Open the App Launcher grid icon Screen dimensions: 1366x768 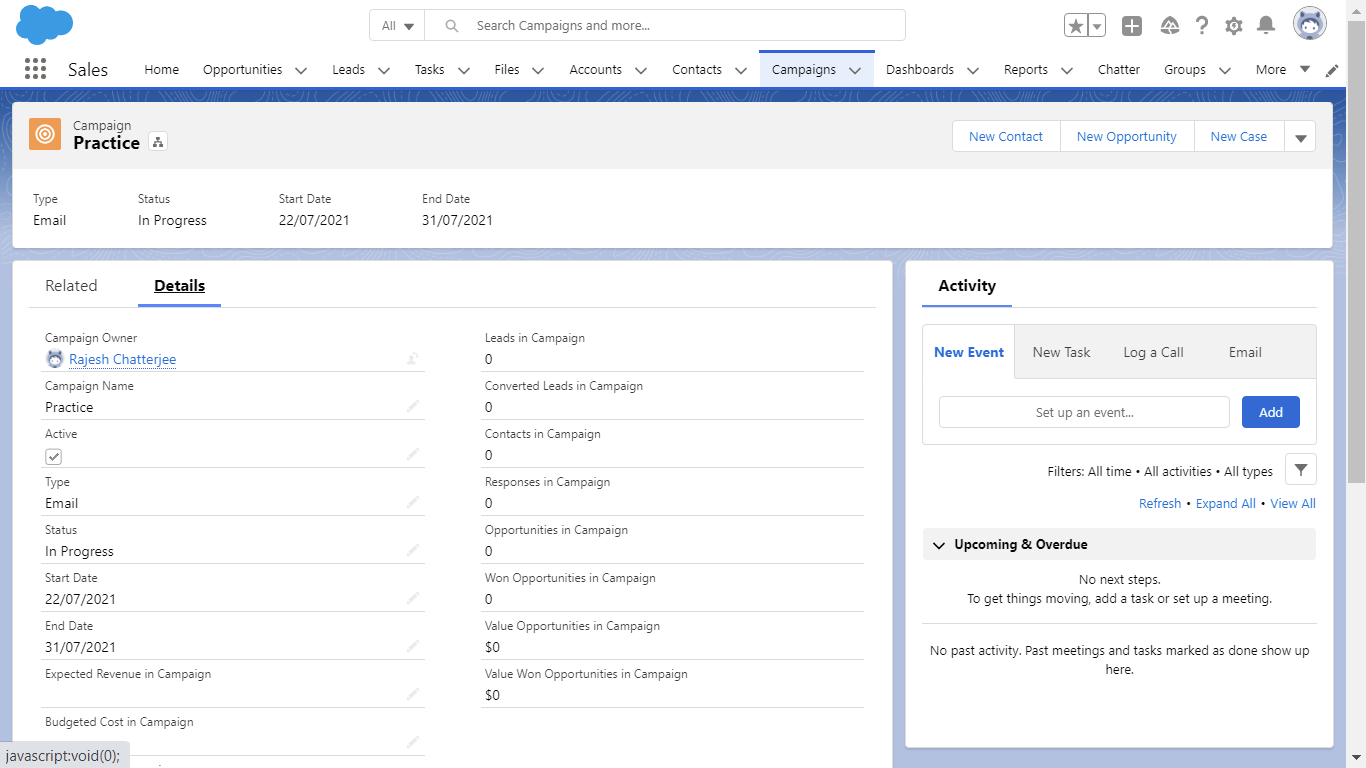(35, 69)
